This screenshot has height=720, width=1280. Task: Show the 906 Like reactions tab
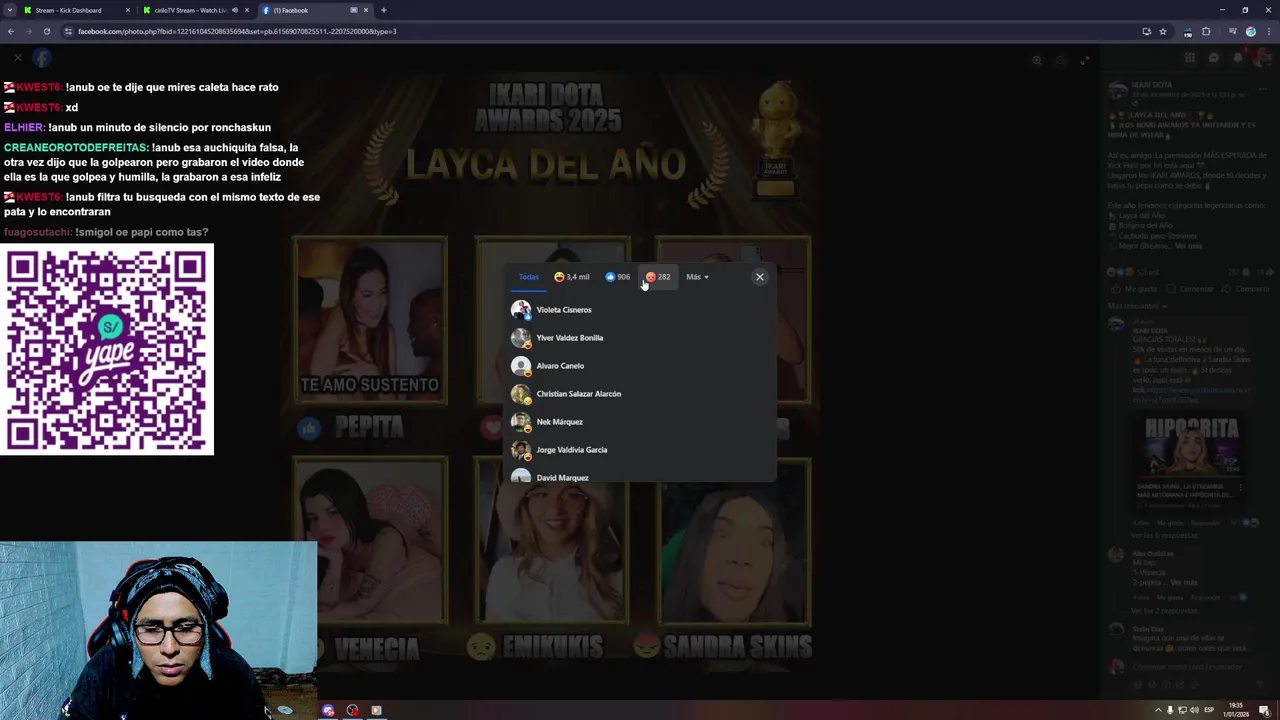618,277
